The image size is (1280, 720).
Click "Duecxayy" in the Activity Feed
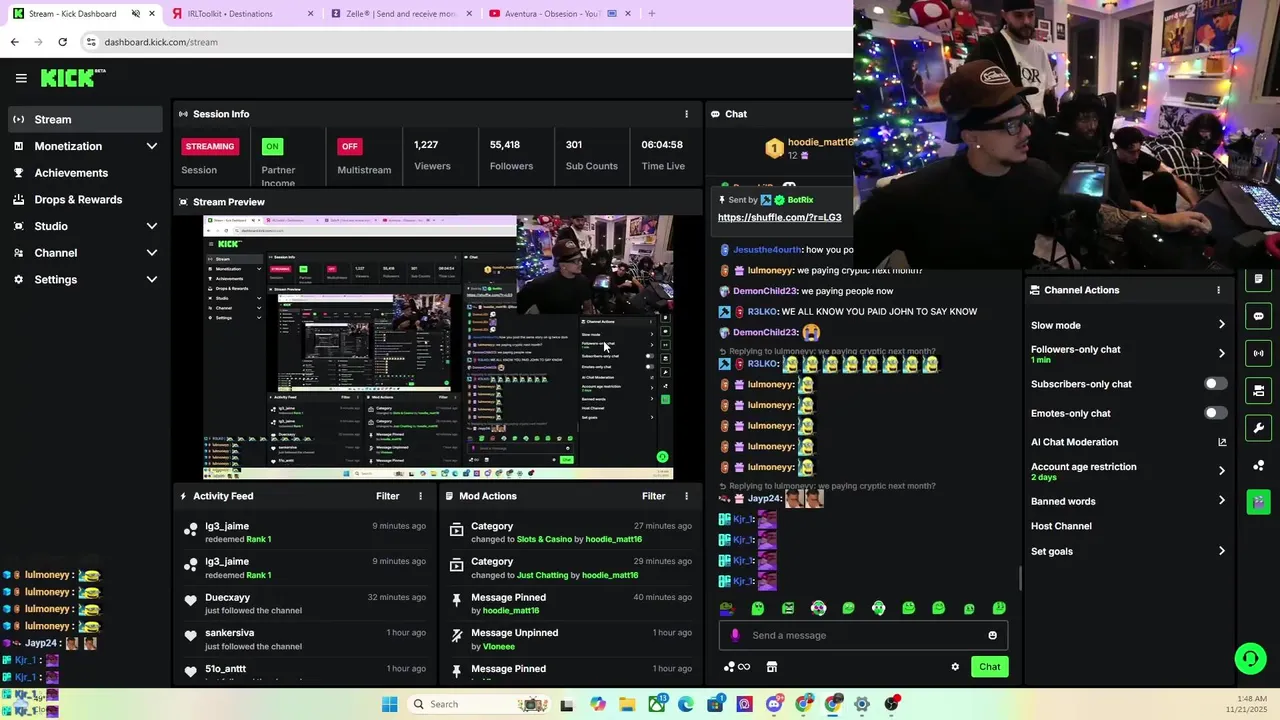pyautogui.click(x=228, y=597)
